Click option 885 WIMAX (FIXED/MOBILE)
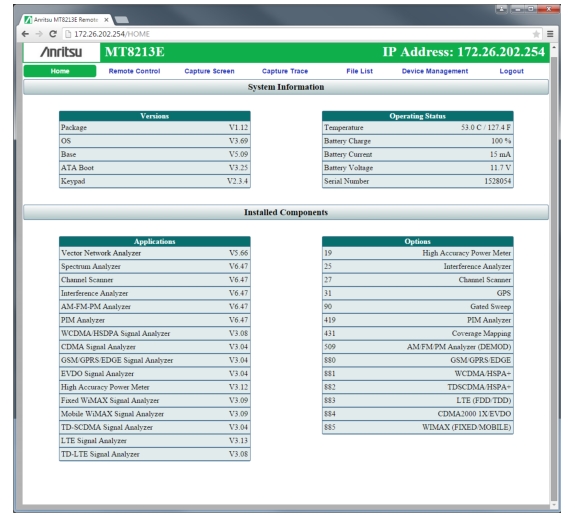575x516 pixels. pos(418,427)
